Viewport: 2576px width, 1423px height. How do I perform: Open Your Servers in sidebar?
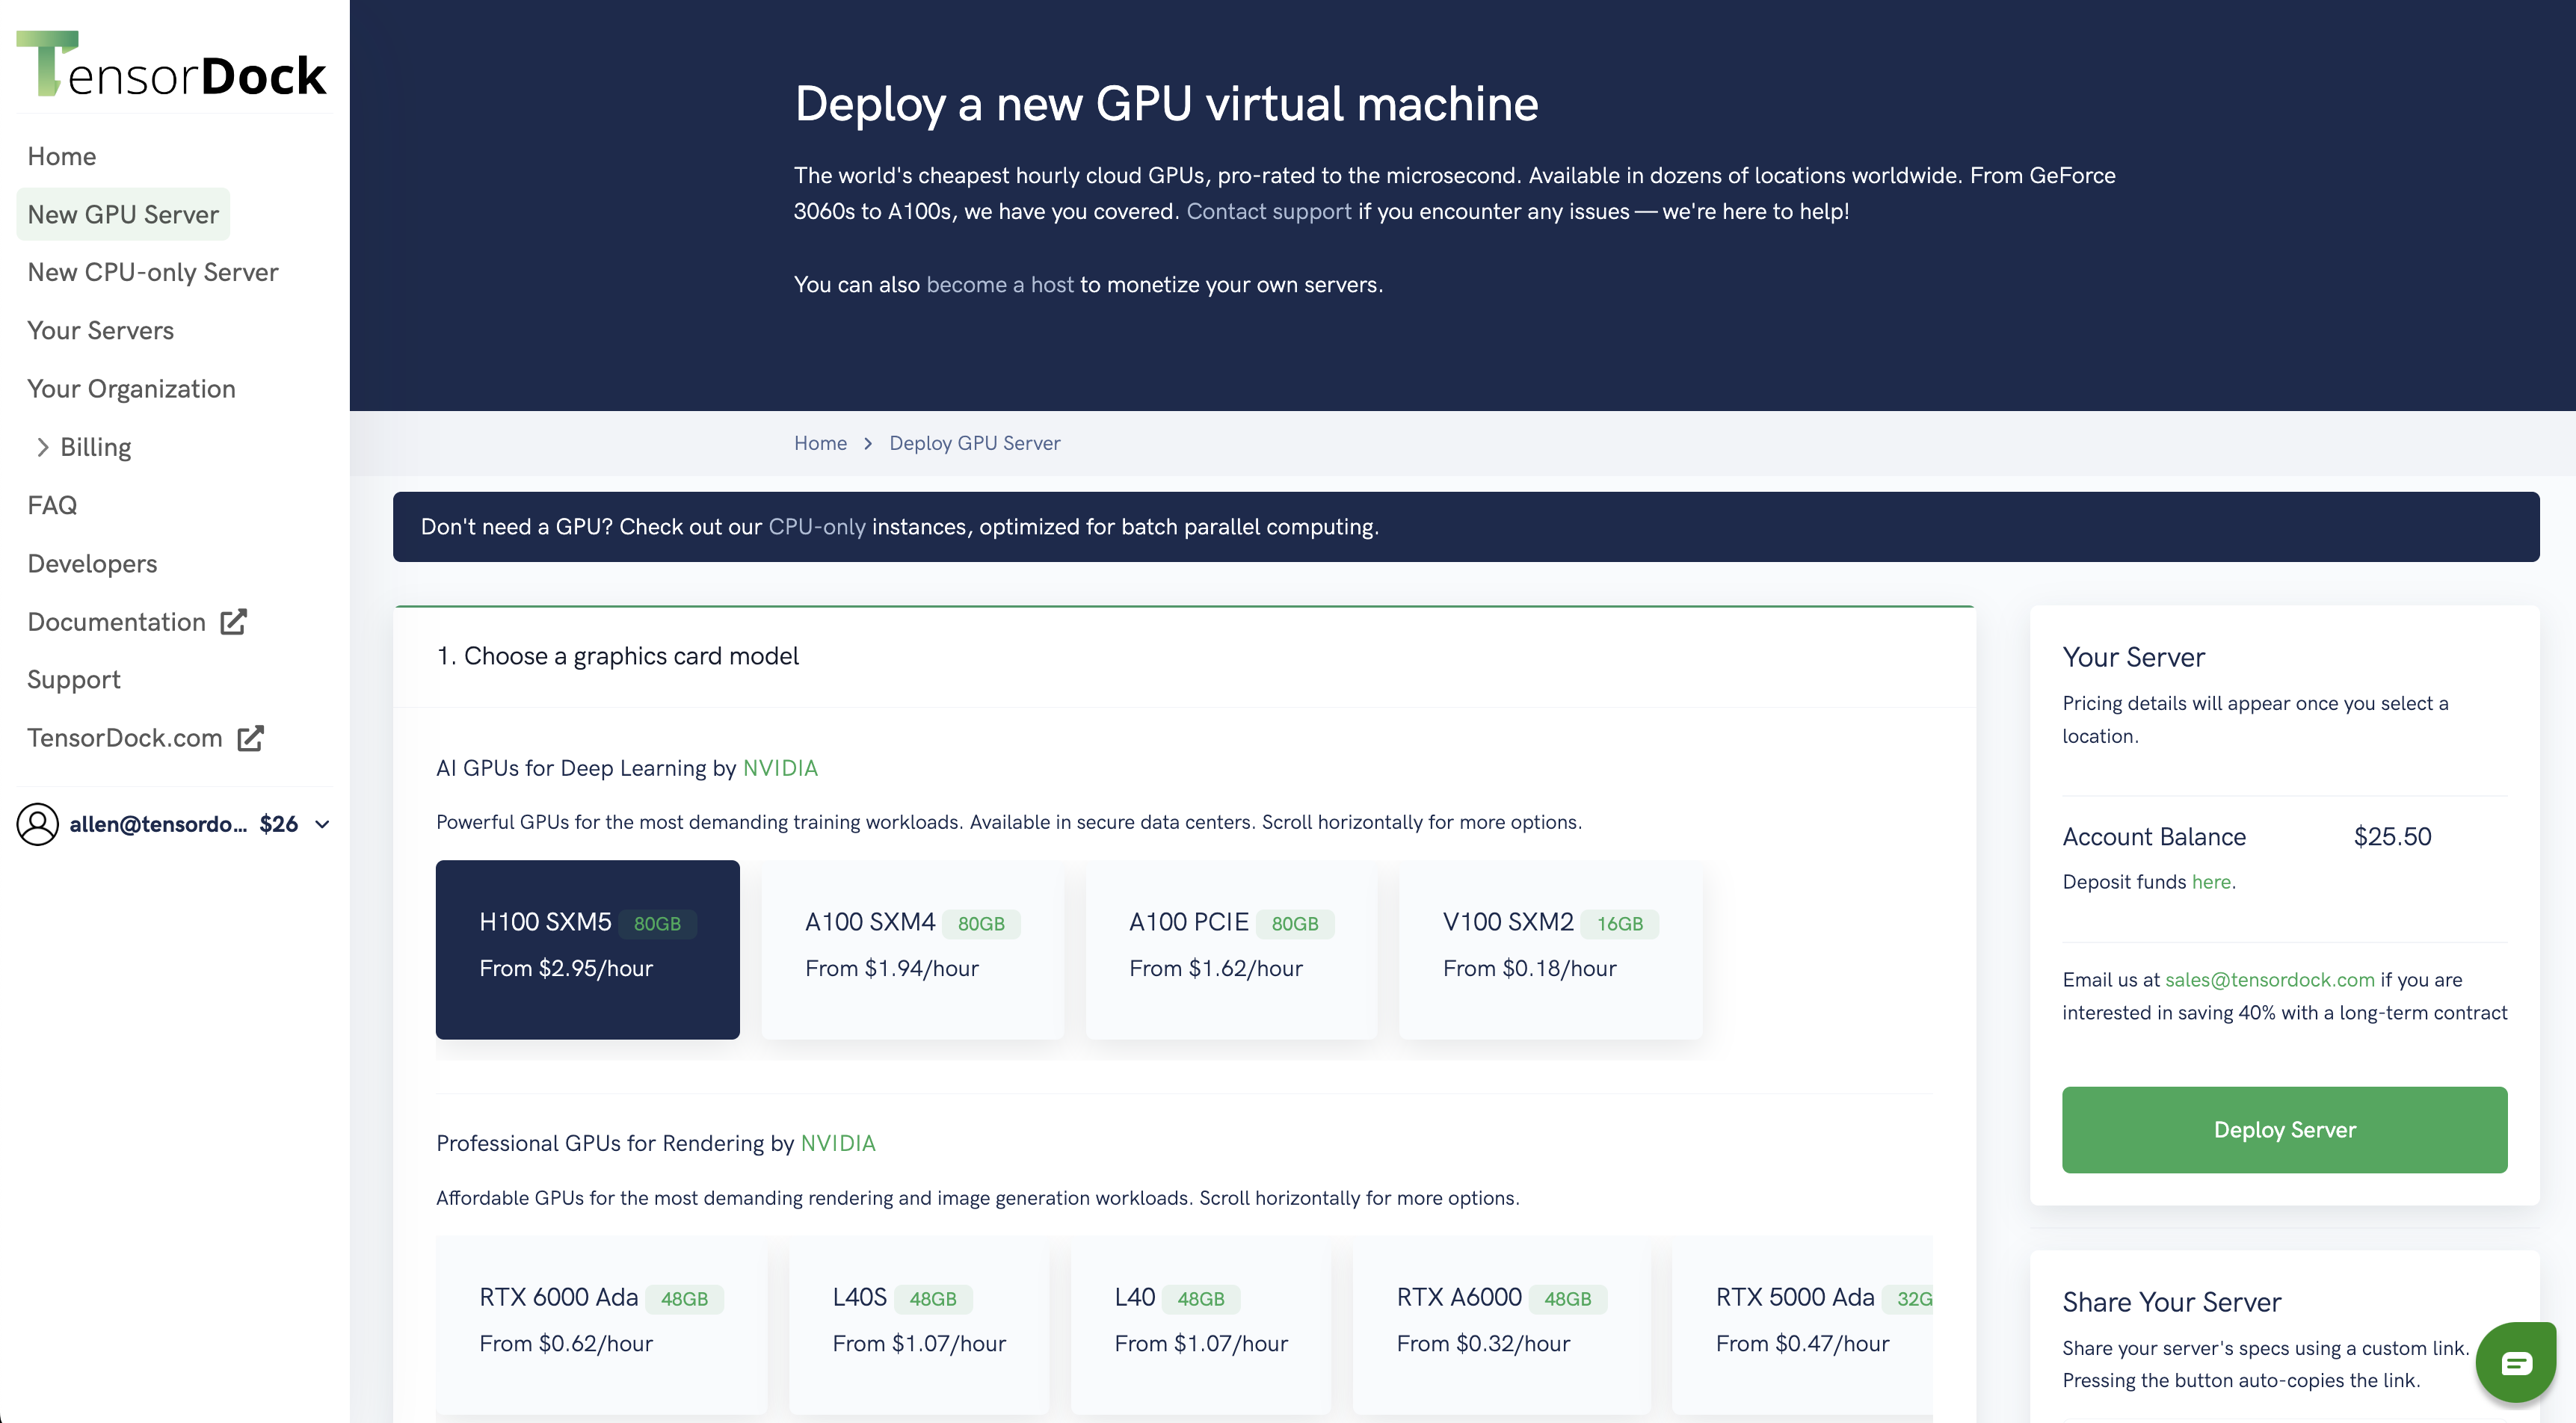[x=101, y=330]
